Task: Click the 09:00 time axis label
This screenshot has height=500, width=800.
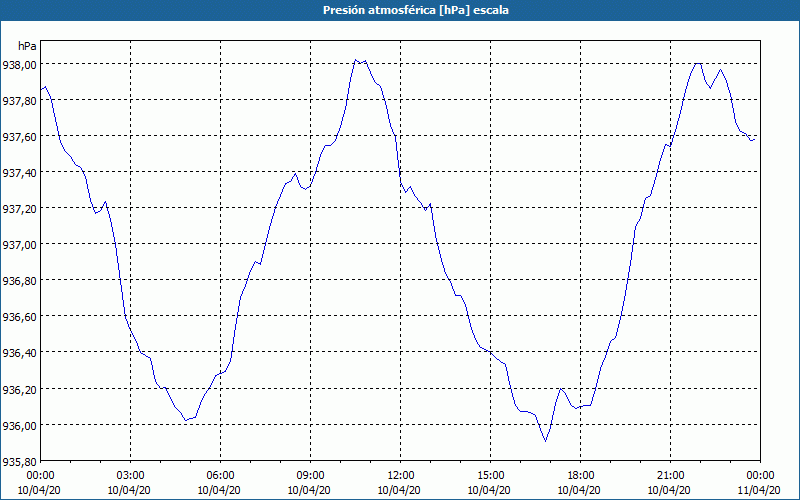Action: tap(310, 476)
